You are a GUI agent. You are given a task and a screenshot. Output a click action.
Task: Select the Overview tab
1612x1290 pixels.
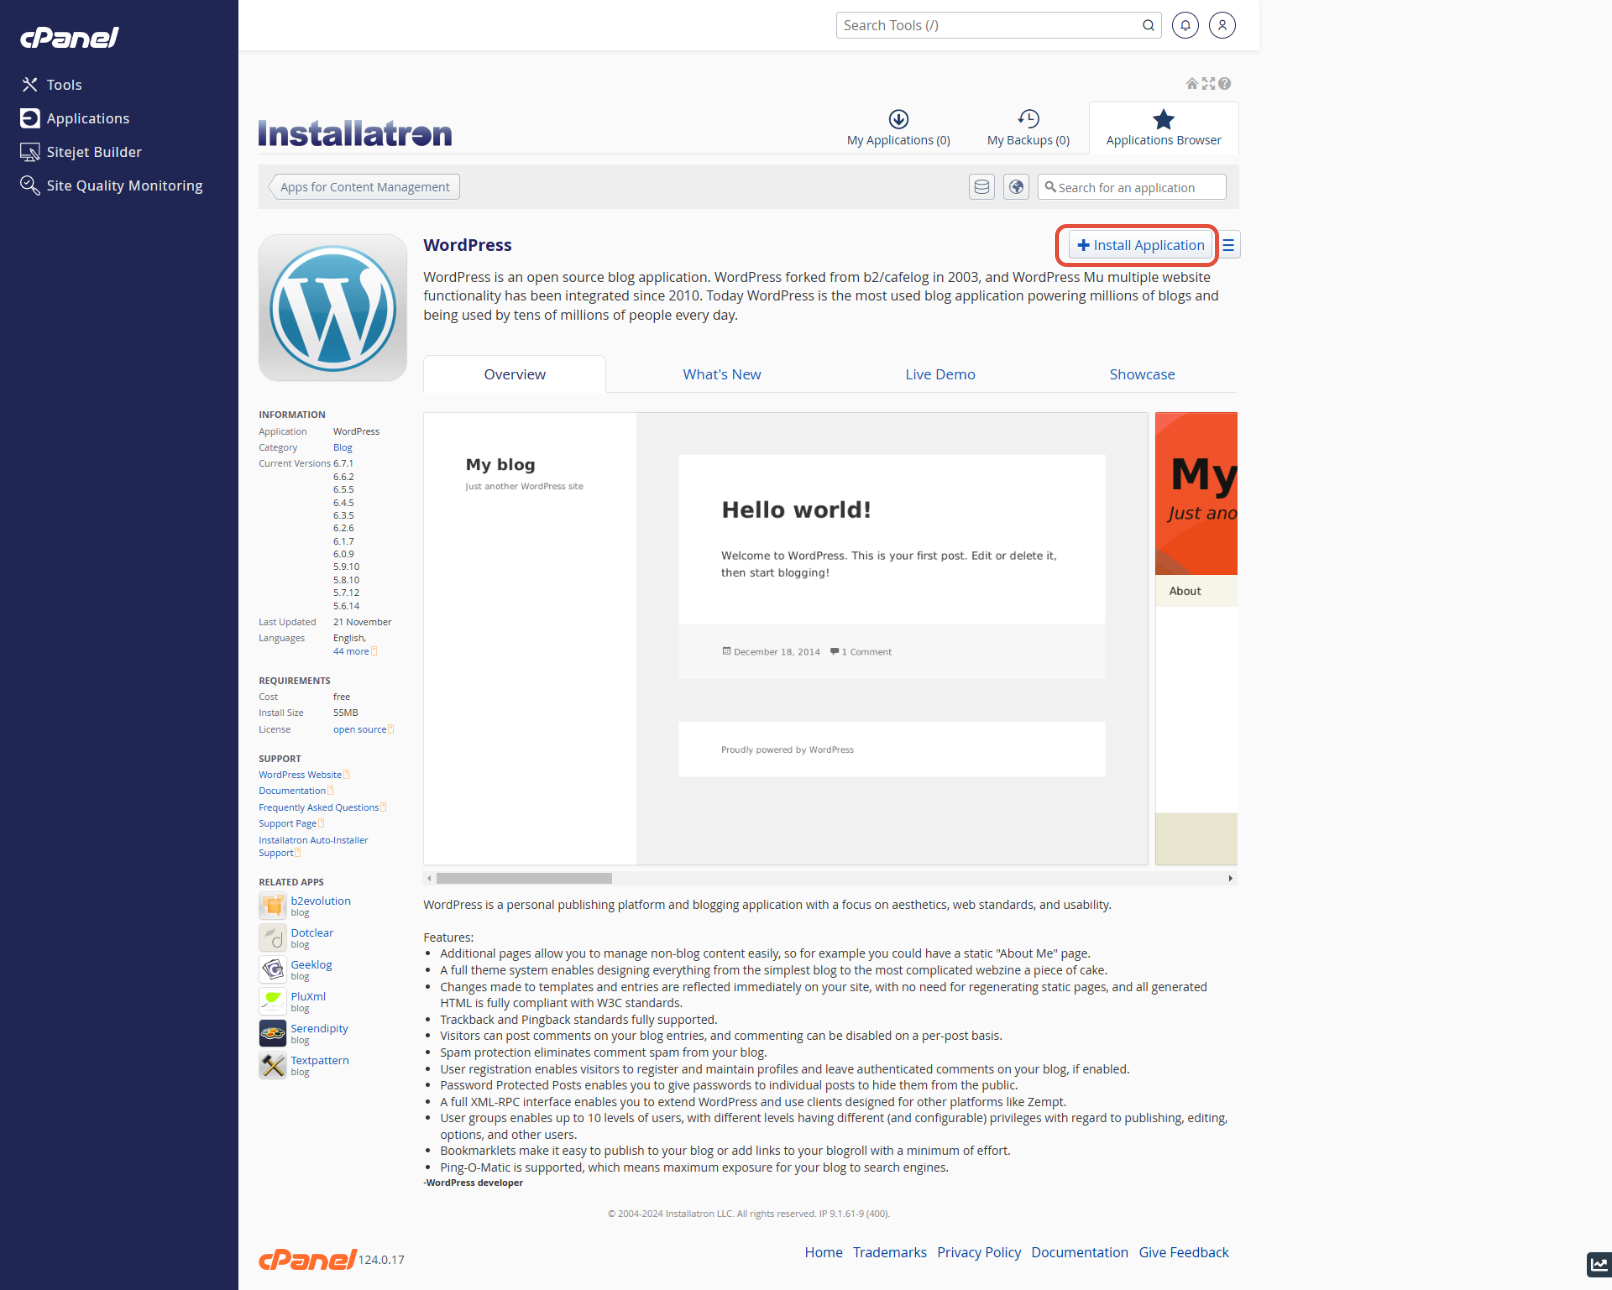[x=515, y=374]
